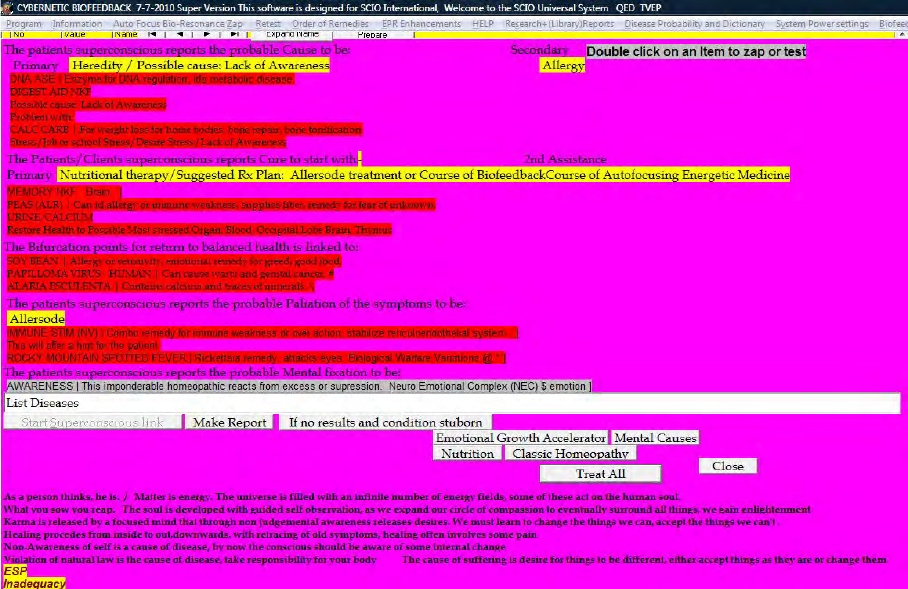
Task: Select the PEAS (ALR) row
Action: (x=221, y=204)
